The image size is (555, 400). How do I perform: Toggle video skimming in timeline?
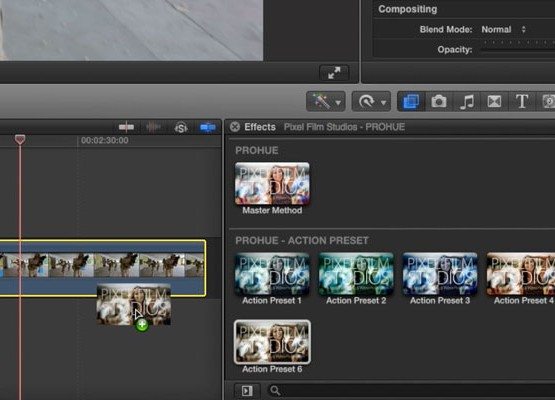tap(126, 127)
